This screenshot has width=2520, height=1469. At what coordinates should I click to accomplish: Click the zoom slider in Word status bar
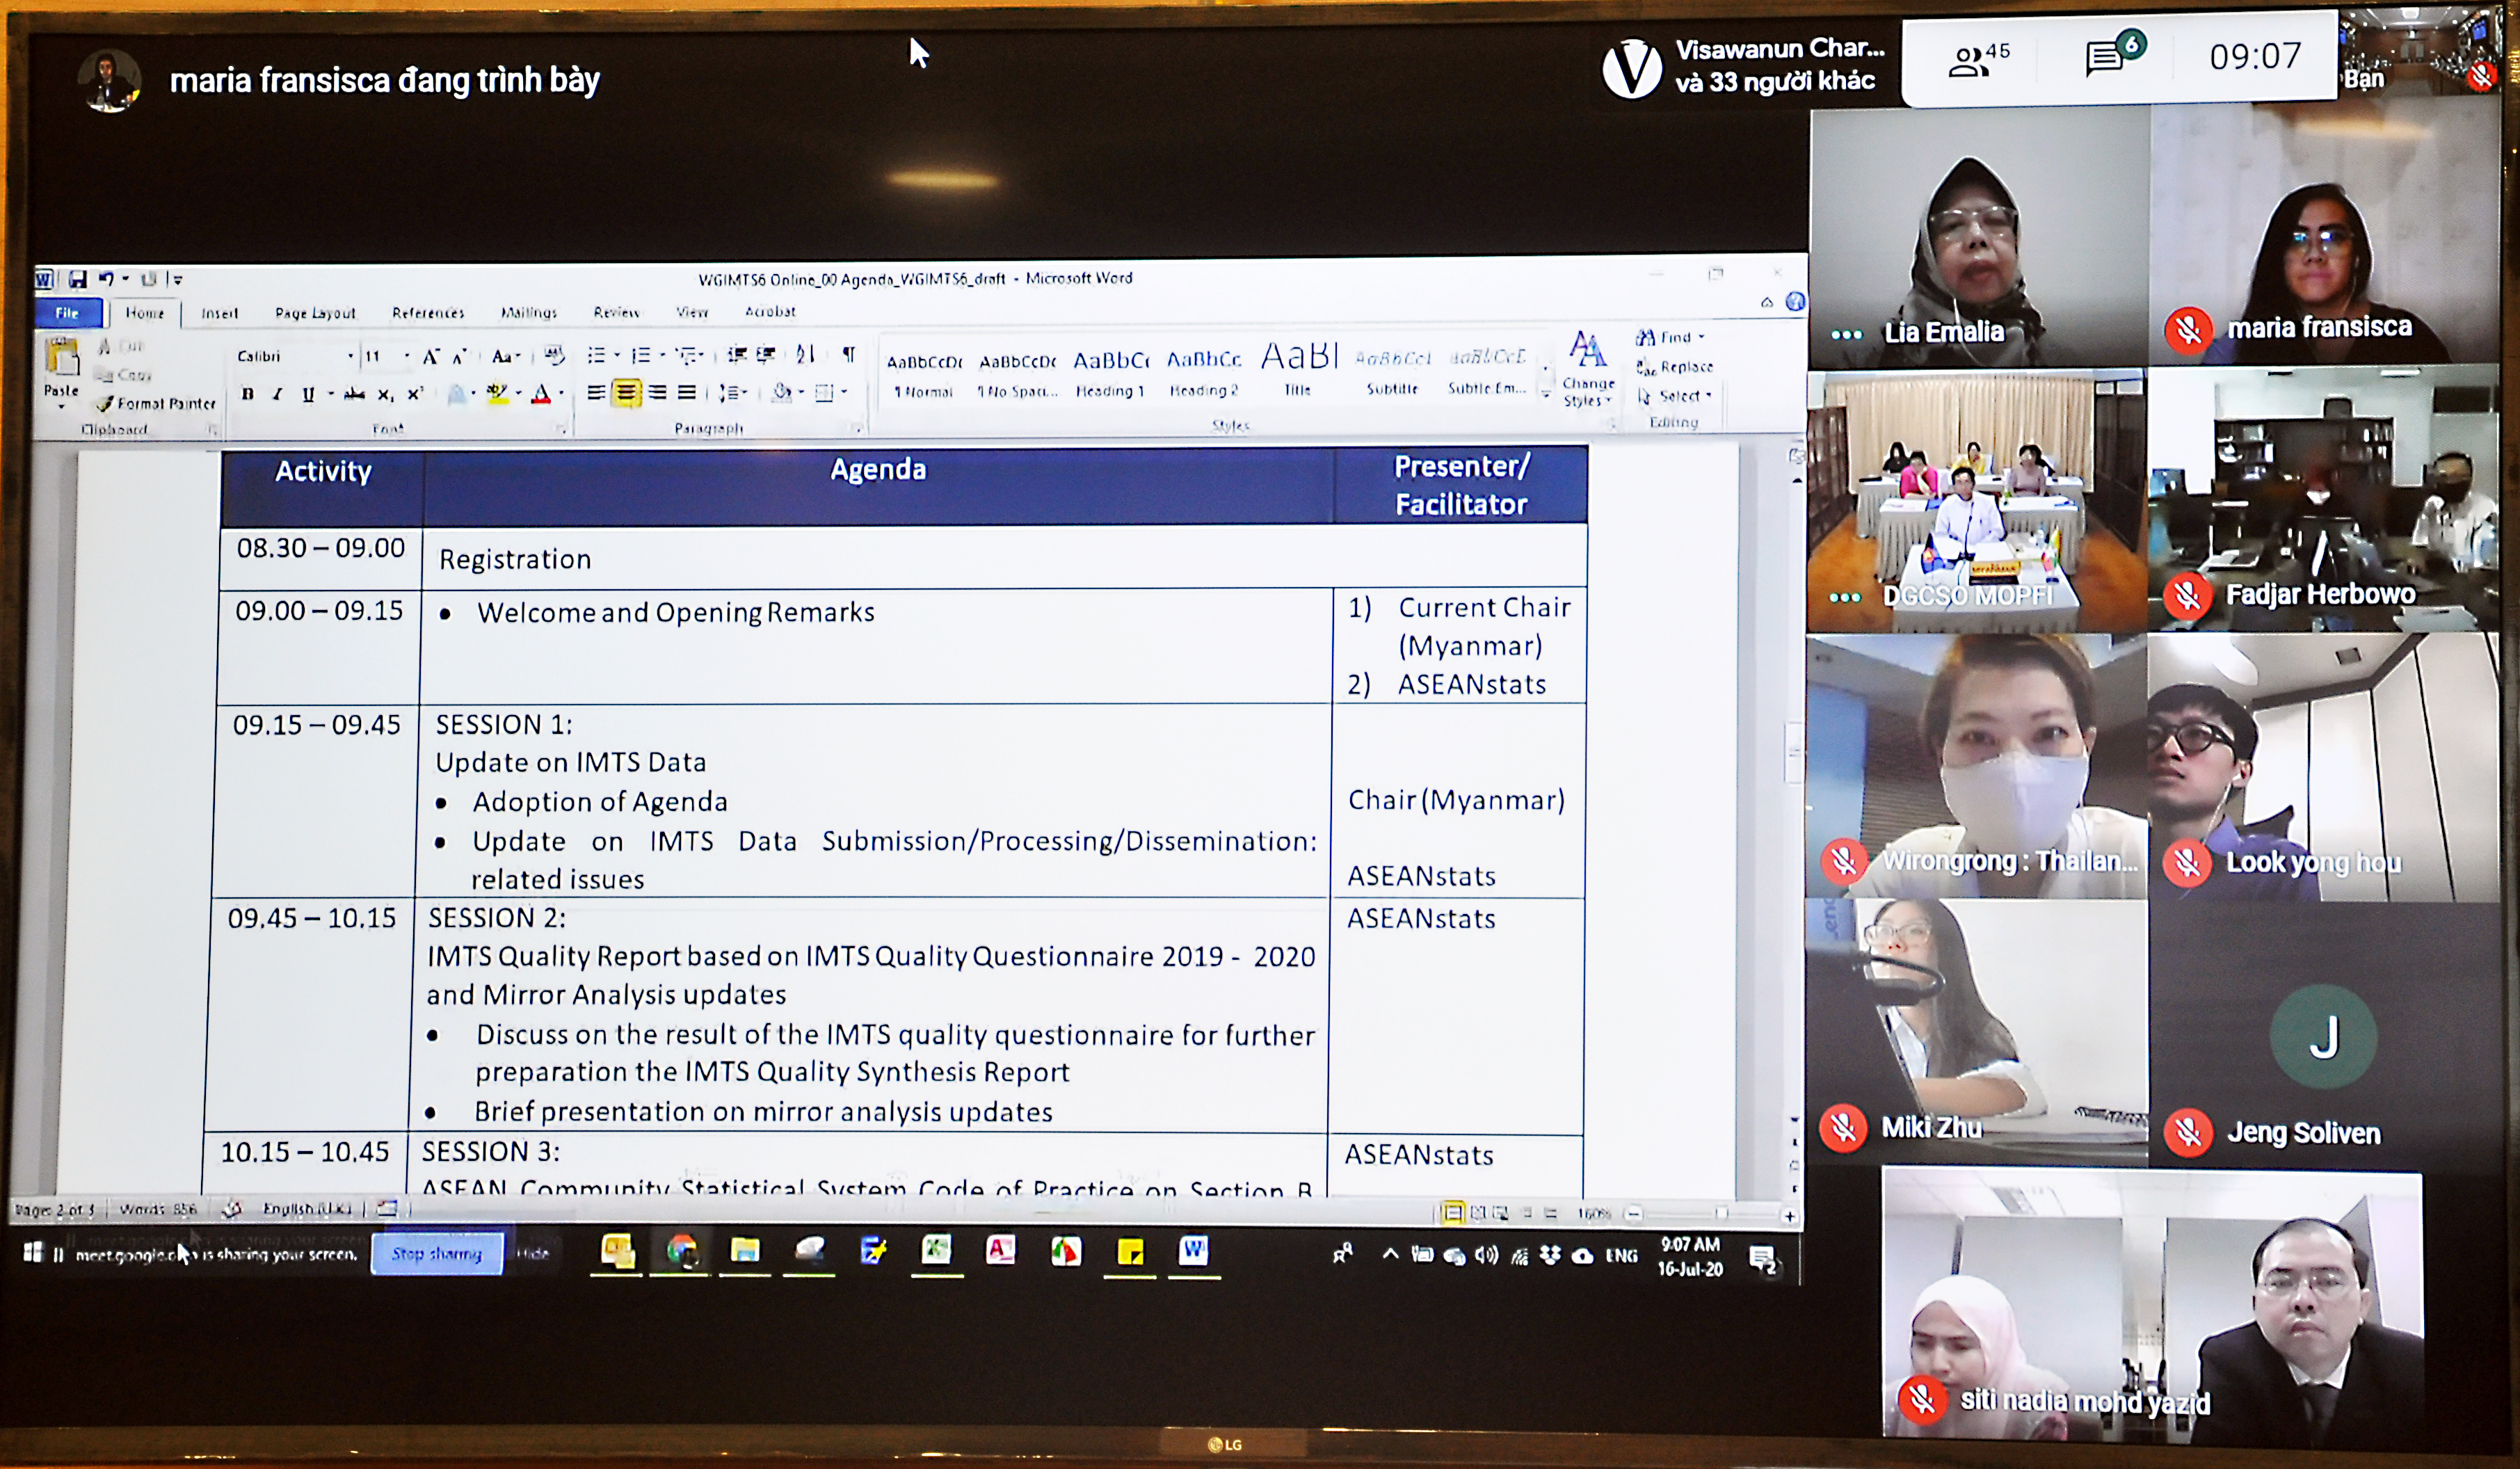(x=1721, y=1214)
